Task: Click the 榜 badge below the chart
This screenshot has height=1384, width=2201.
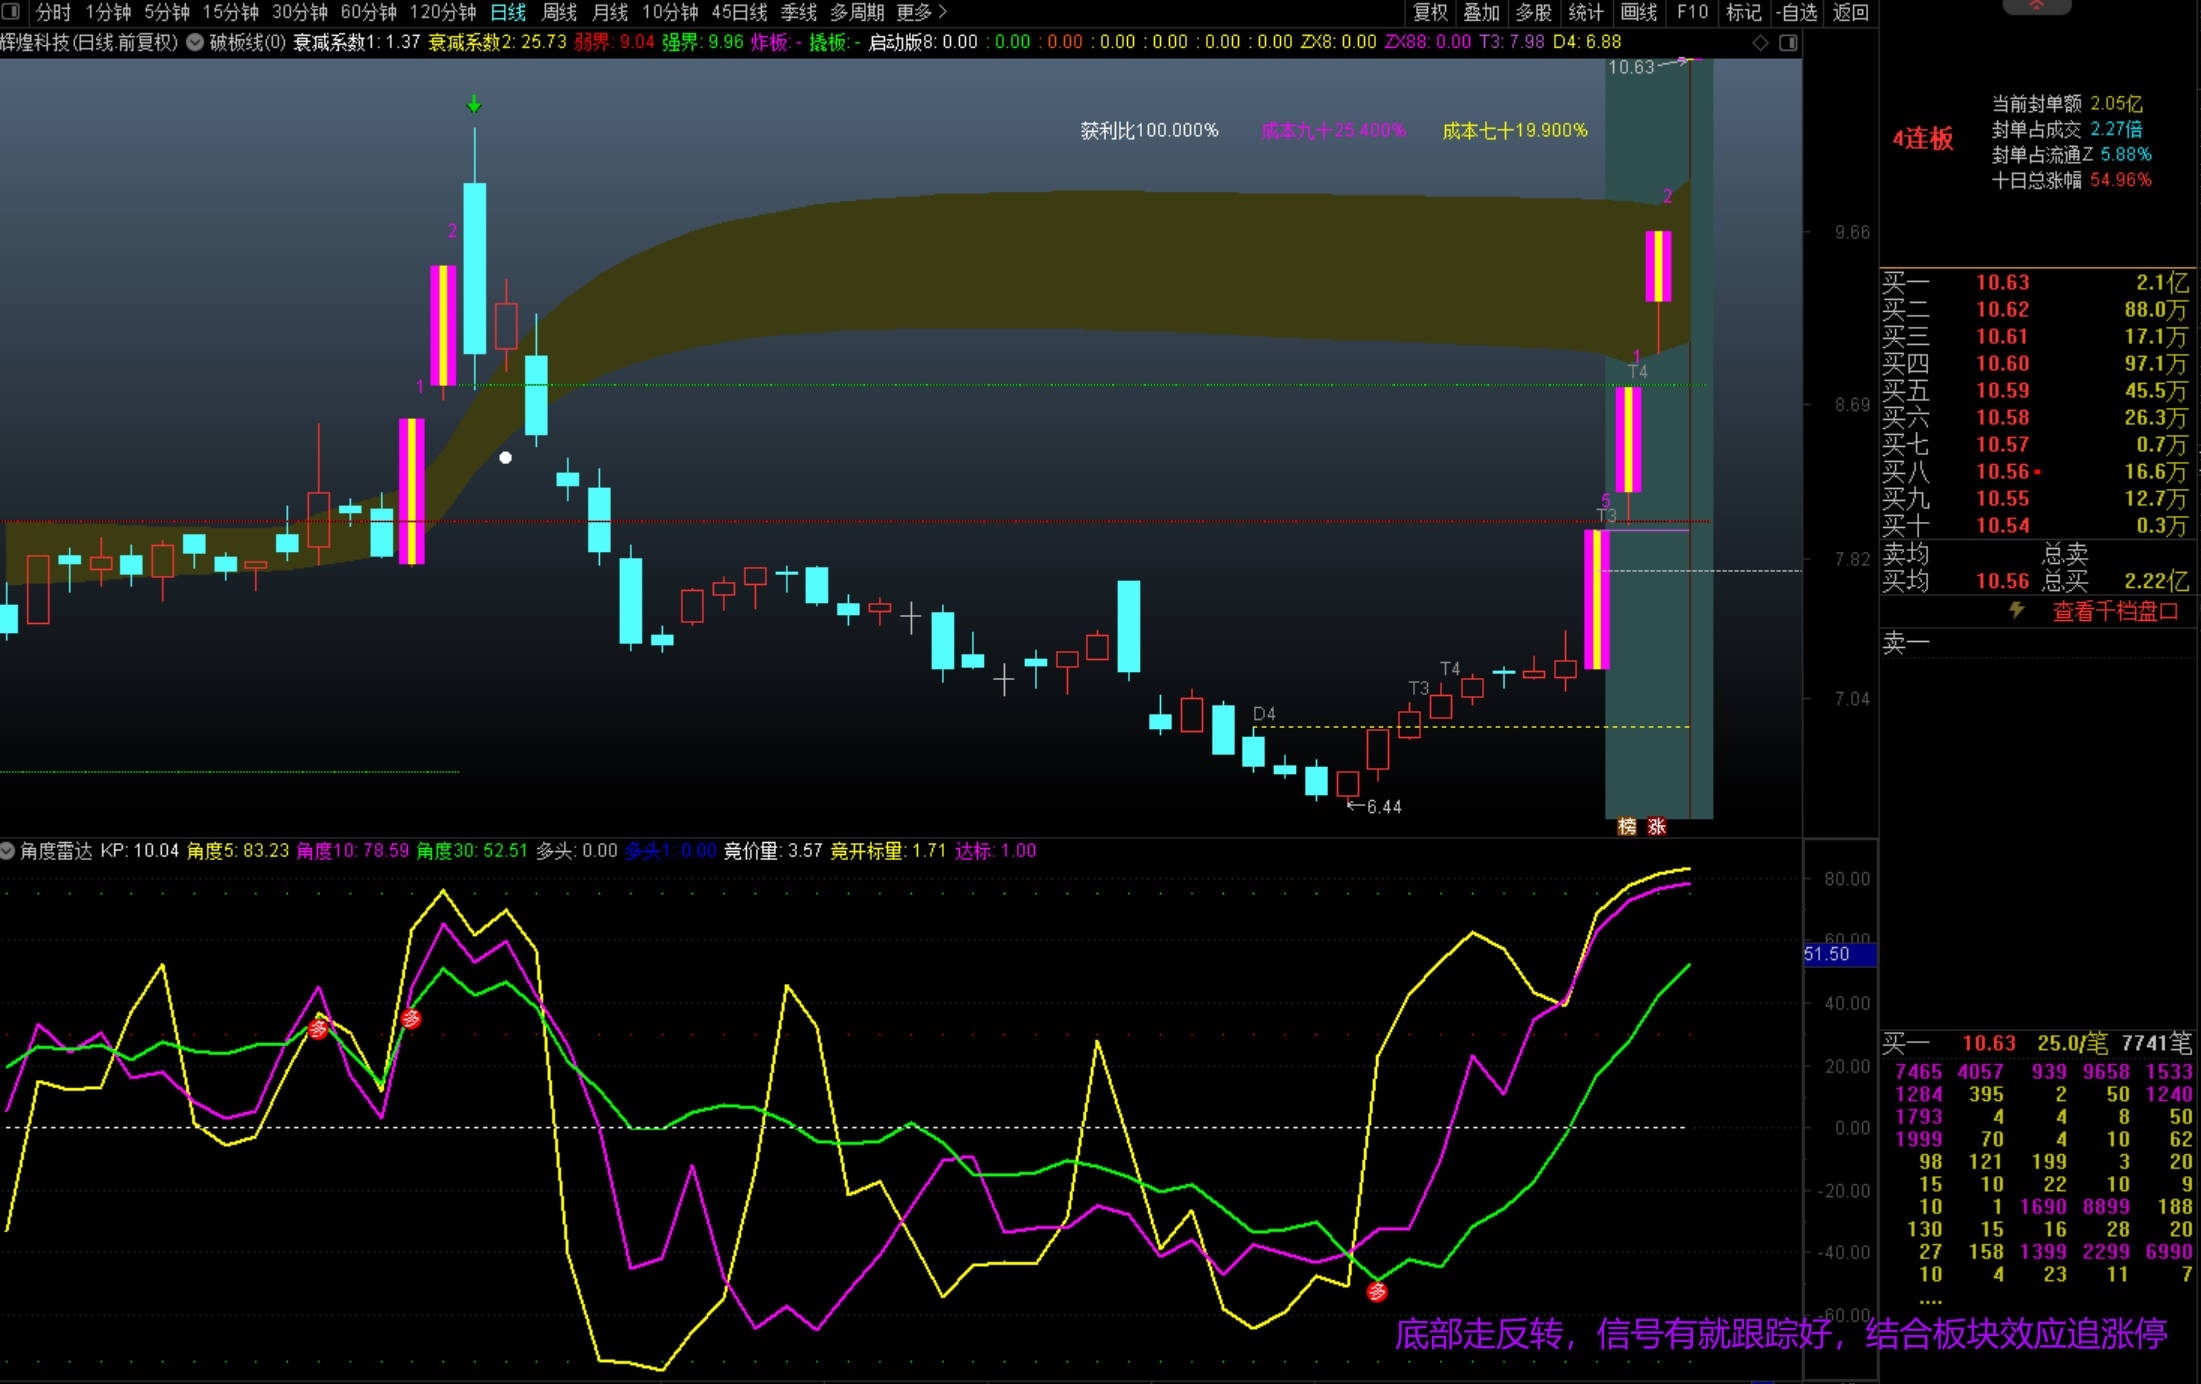Action: 1627,826
